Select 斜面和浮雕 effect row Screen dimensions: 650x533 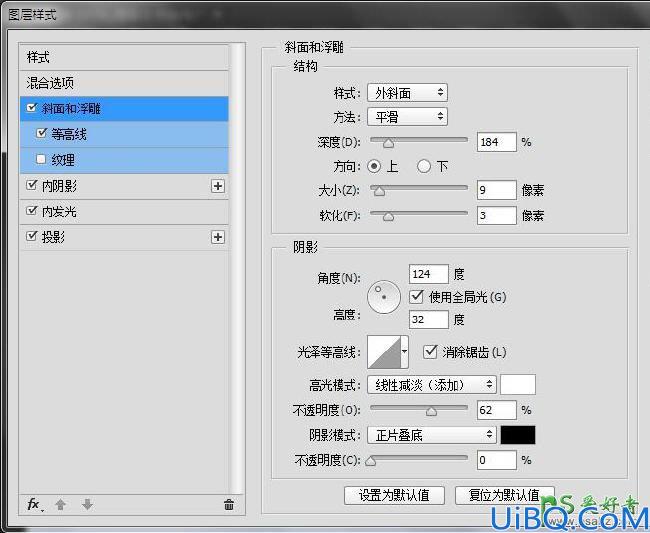pos(124,109)
